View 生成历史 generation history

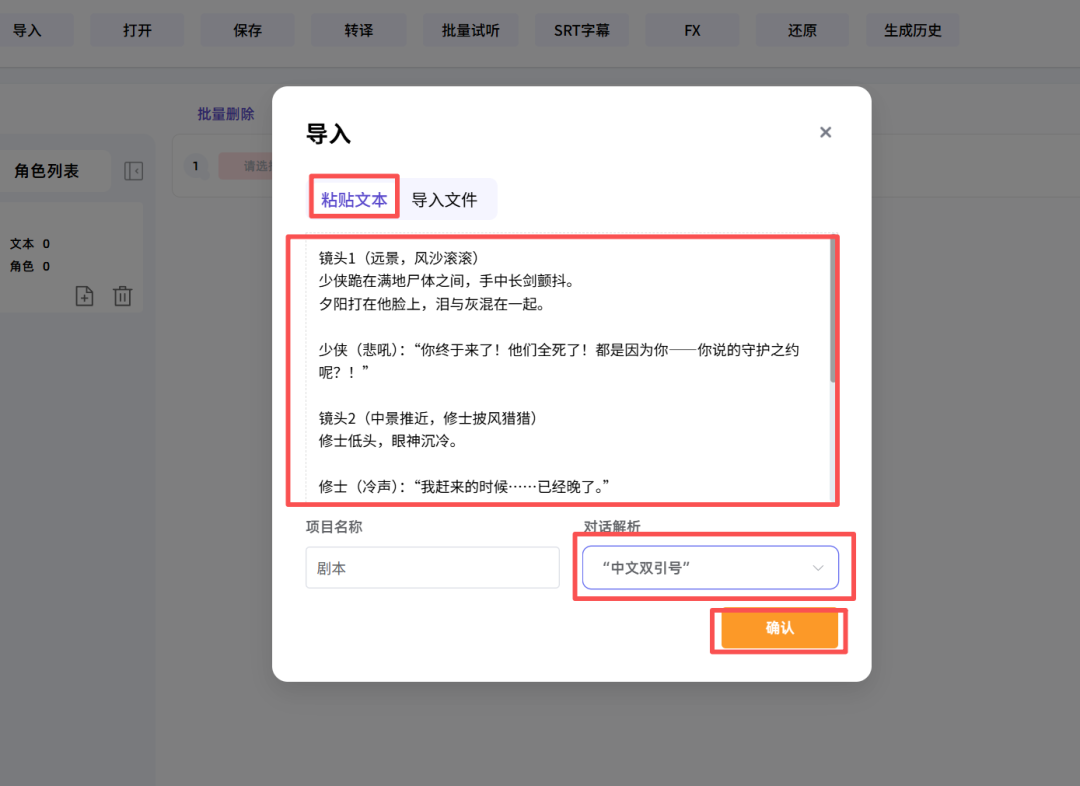tap(912, 30)
